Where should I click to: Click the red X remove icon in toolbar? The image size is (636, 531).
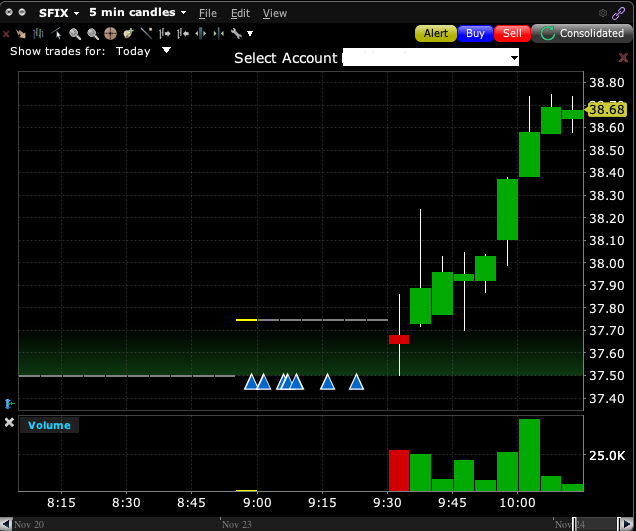pos(6,34)
